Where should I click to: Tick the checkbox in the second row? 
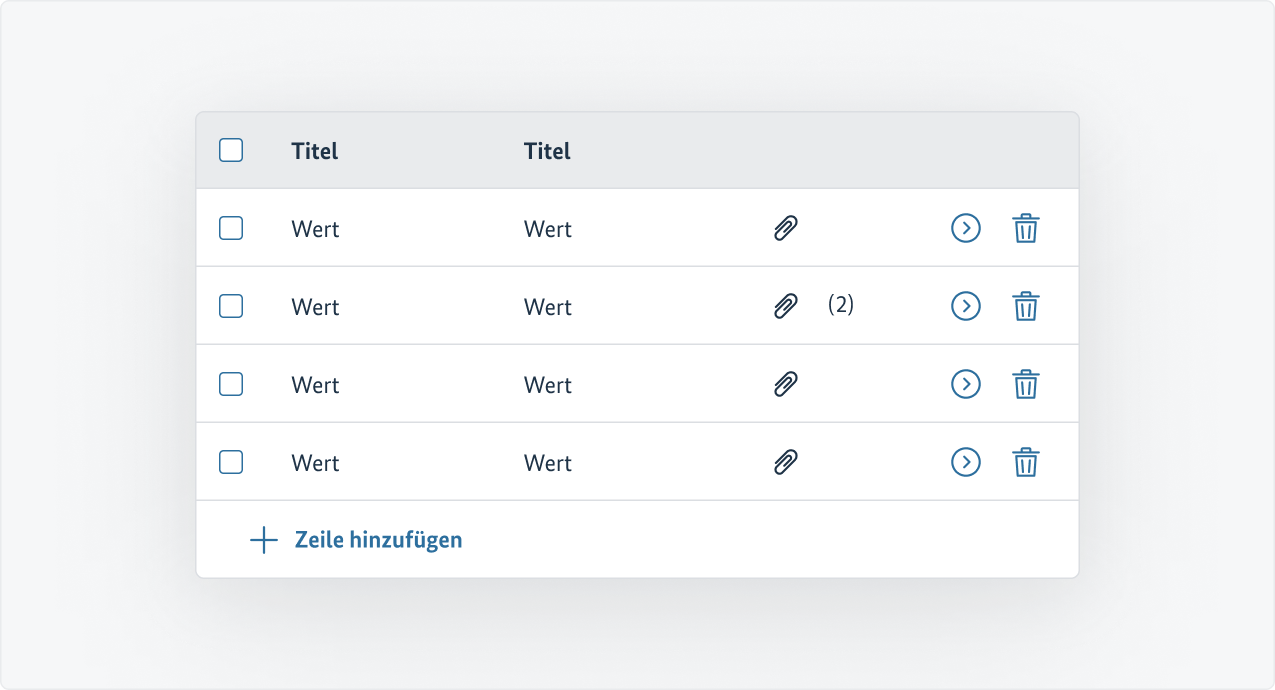(x=231, y=306)
